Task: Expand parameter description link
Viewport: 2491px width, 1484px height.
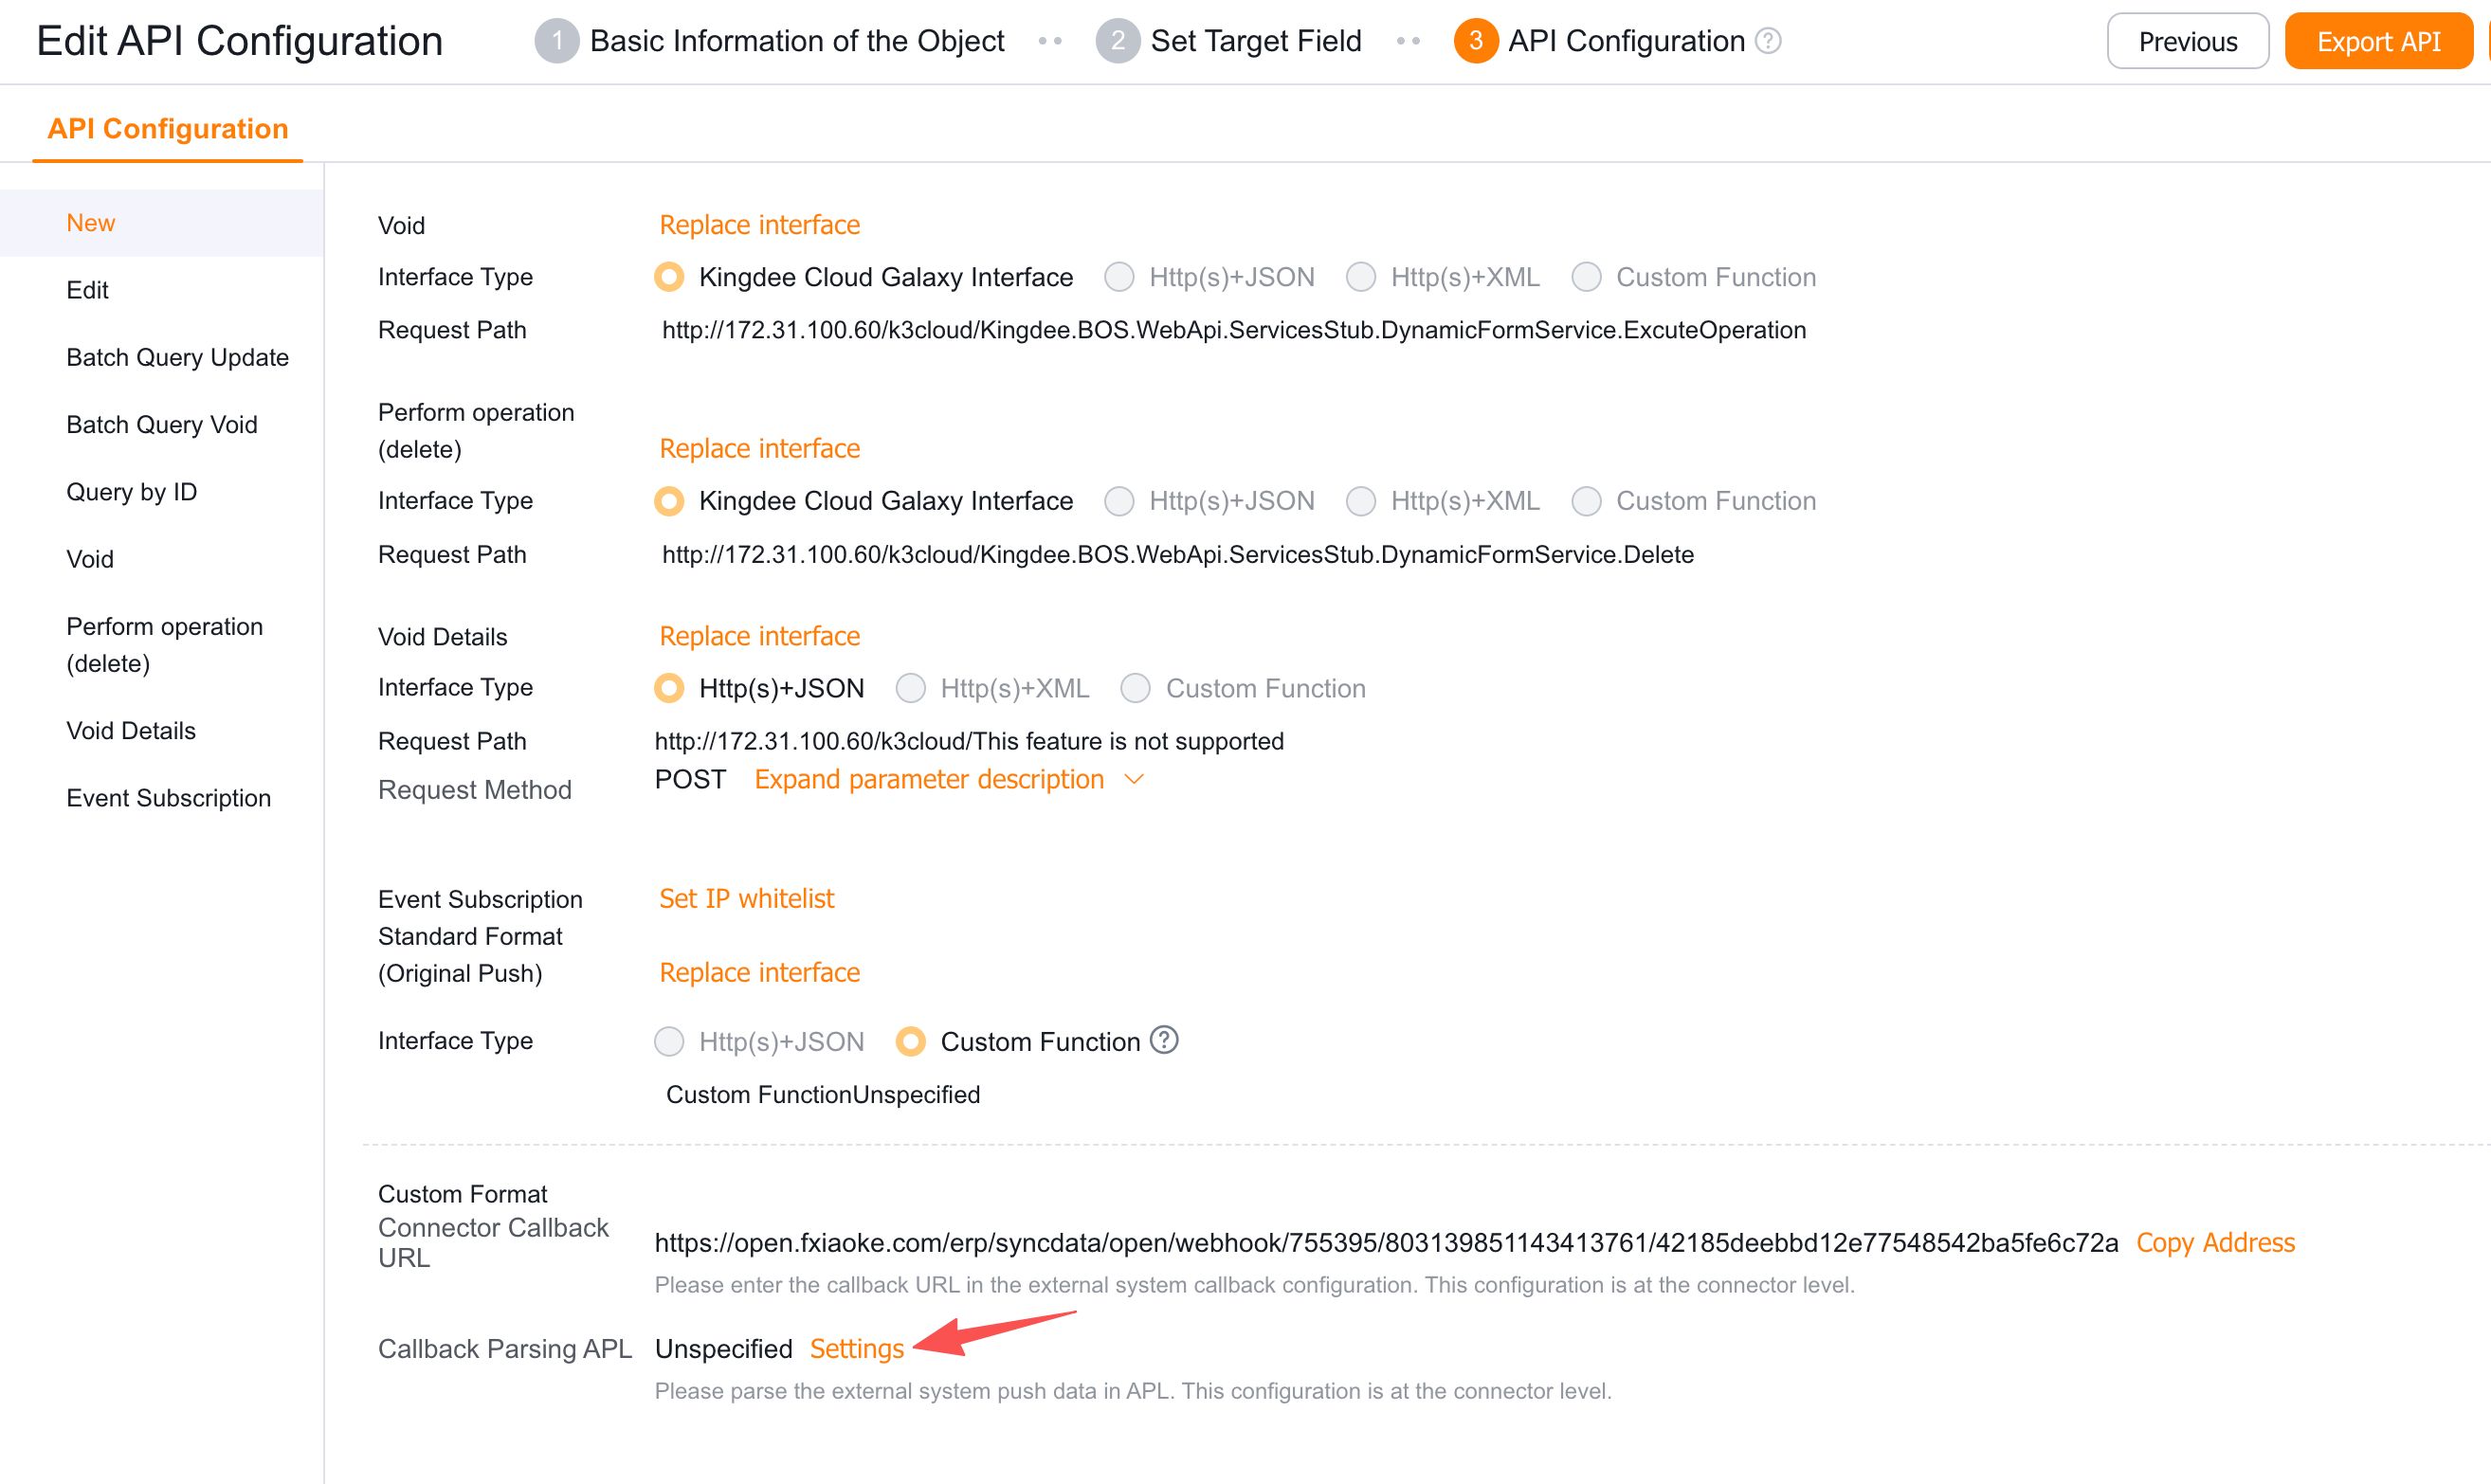Action: pos(928,779)
